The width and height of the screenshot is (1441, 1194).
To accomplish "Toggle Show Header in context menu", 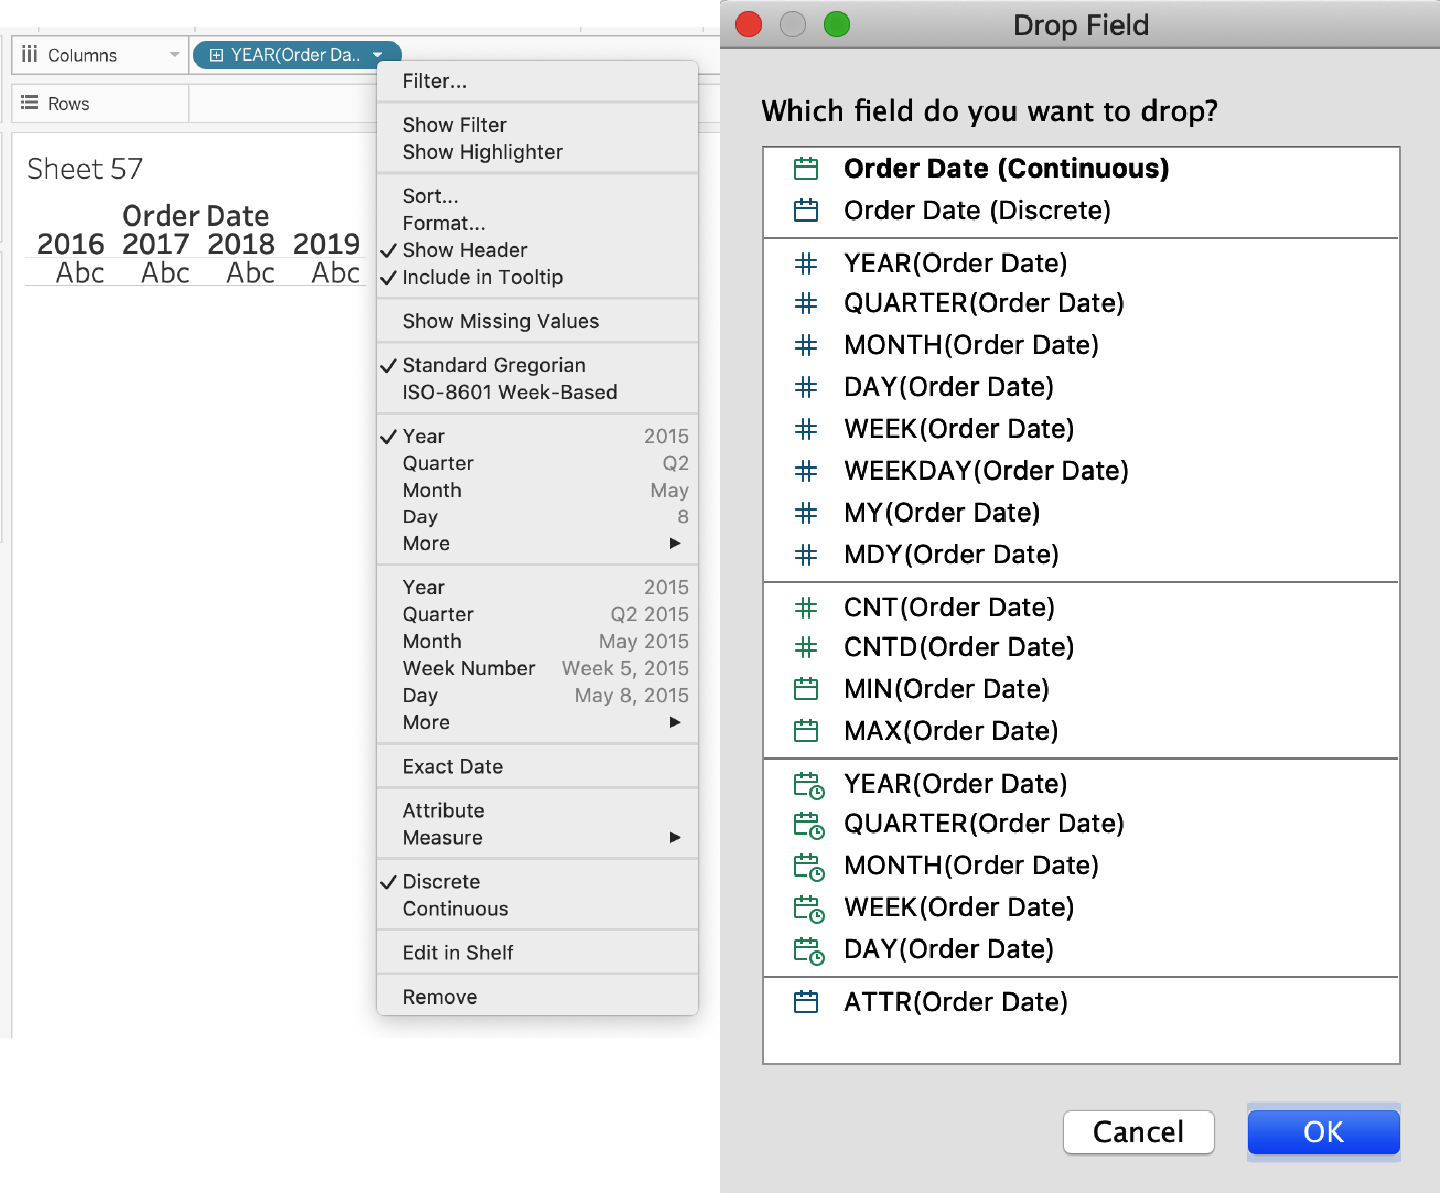I will coord(537,250).
